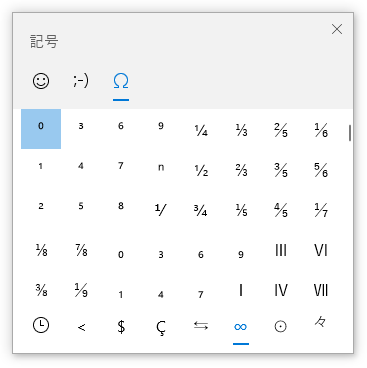Insert the Roman numeral VII
The width and height of the screenshot is (367, 368).
(x=321, y=289)
